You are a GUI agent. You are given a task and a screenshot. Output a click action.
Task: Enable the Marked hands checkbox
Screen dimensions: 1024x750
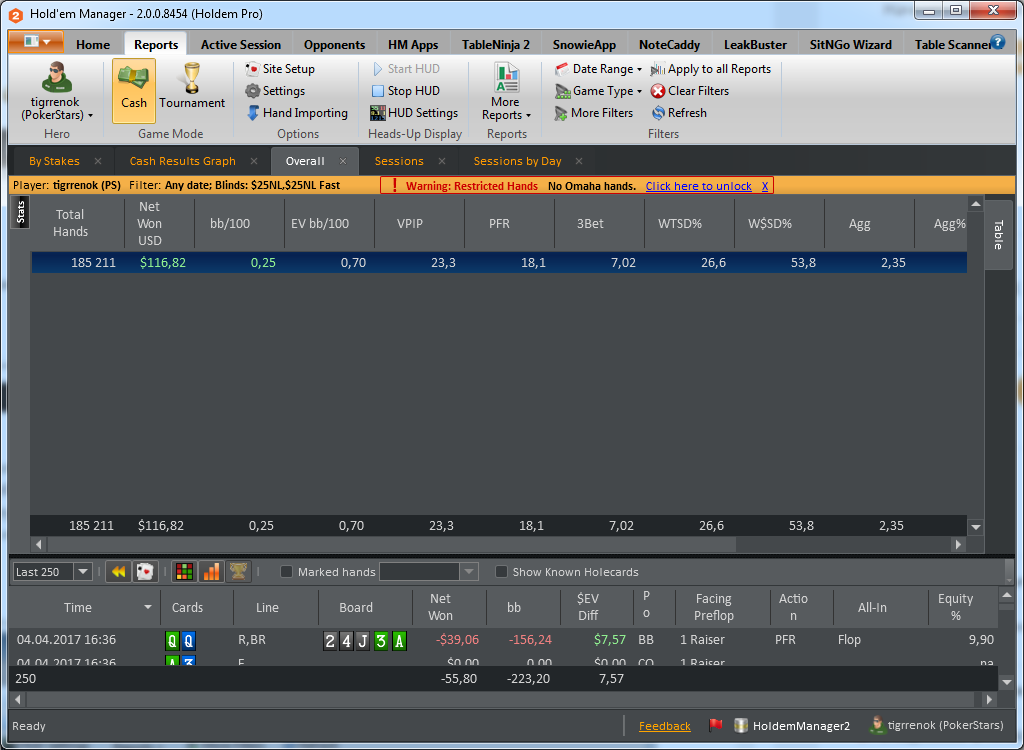286,572
